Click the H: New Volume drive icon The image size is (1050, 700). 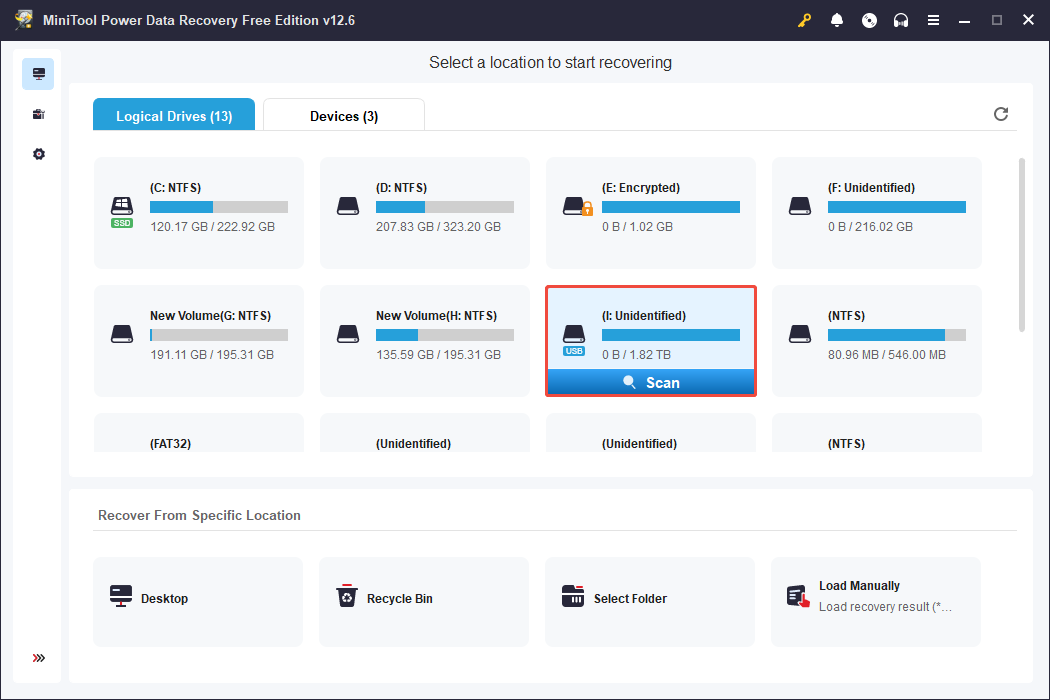click(x=348, y=334)
